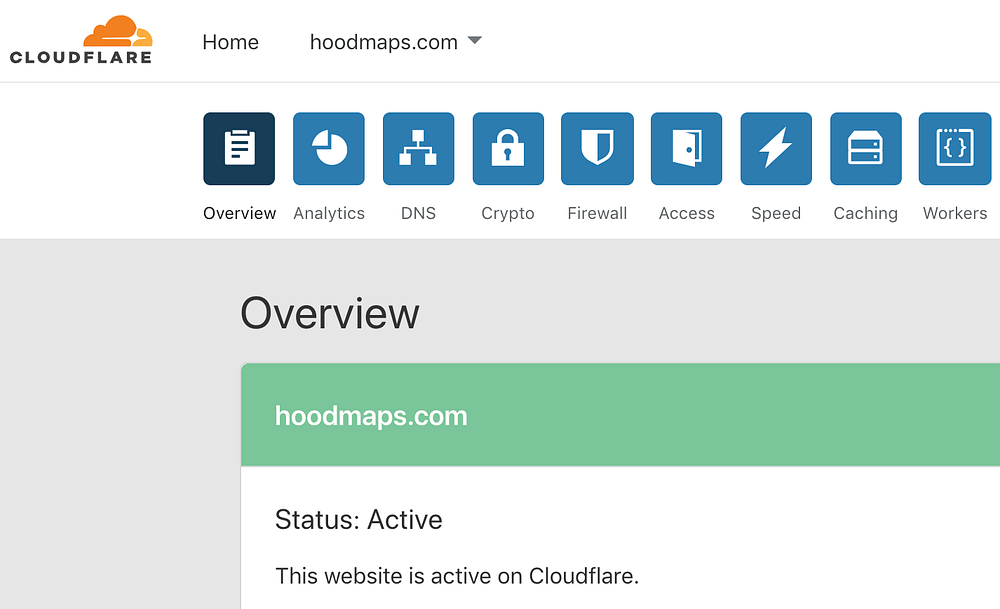Image resolution: width=1000 pixels, height=609 pixels.
Task: Select the Firewall tab label
Action: 598,213
